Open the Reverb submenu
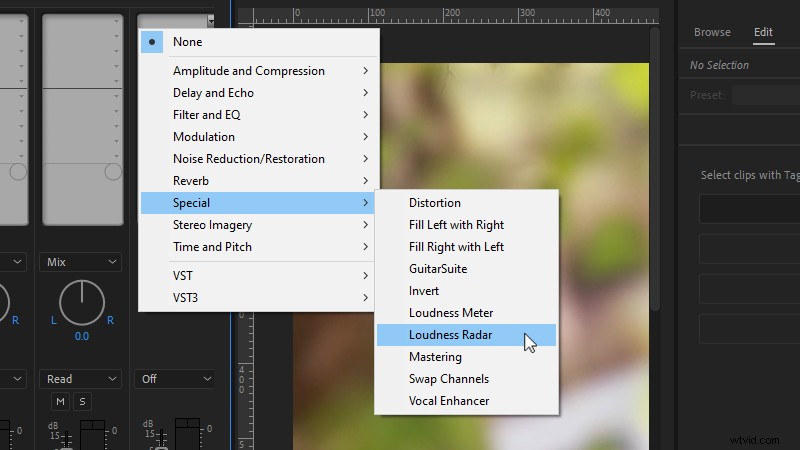Viewport: 800px width, 450px height. click(x=259, y=181)
